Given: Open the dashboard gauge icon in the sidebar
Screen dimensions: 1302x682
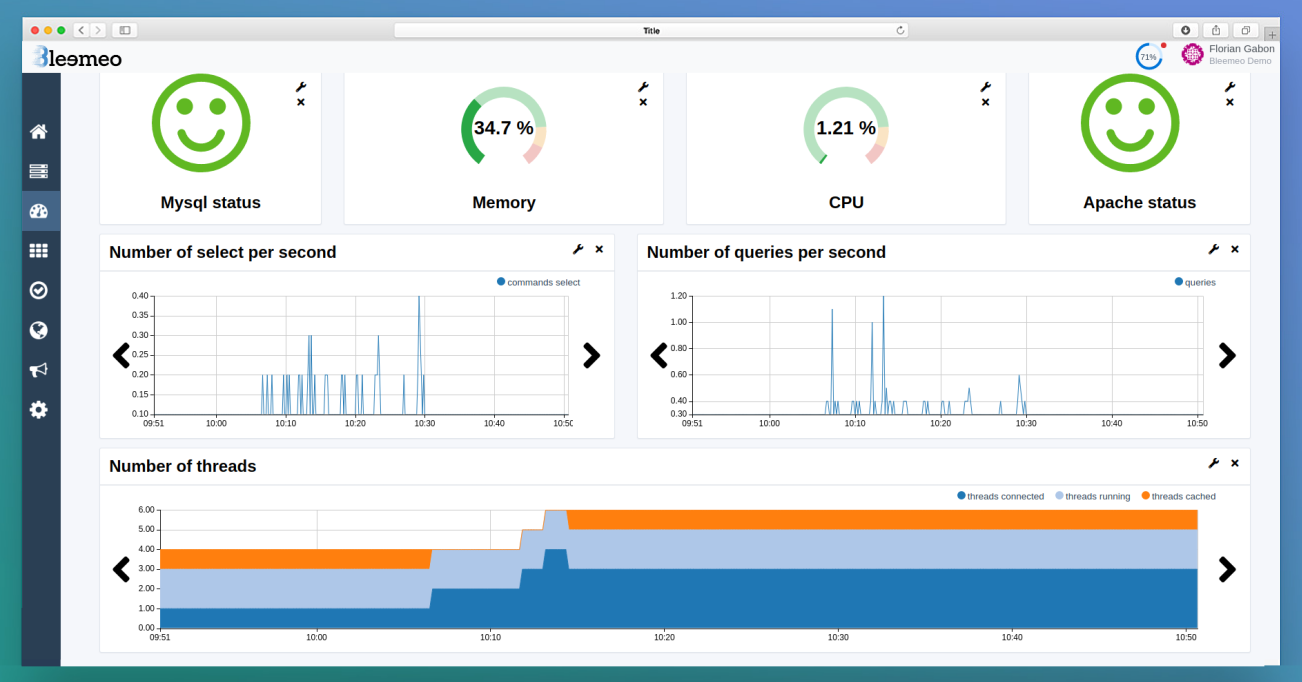Looking at the screenshot, I should pyautogui.click(x=39, y=210).
